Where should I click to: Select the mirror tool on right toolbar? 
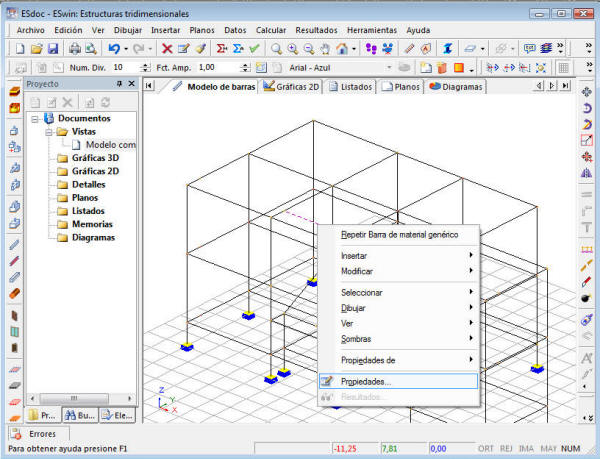[586, 173]
